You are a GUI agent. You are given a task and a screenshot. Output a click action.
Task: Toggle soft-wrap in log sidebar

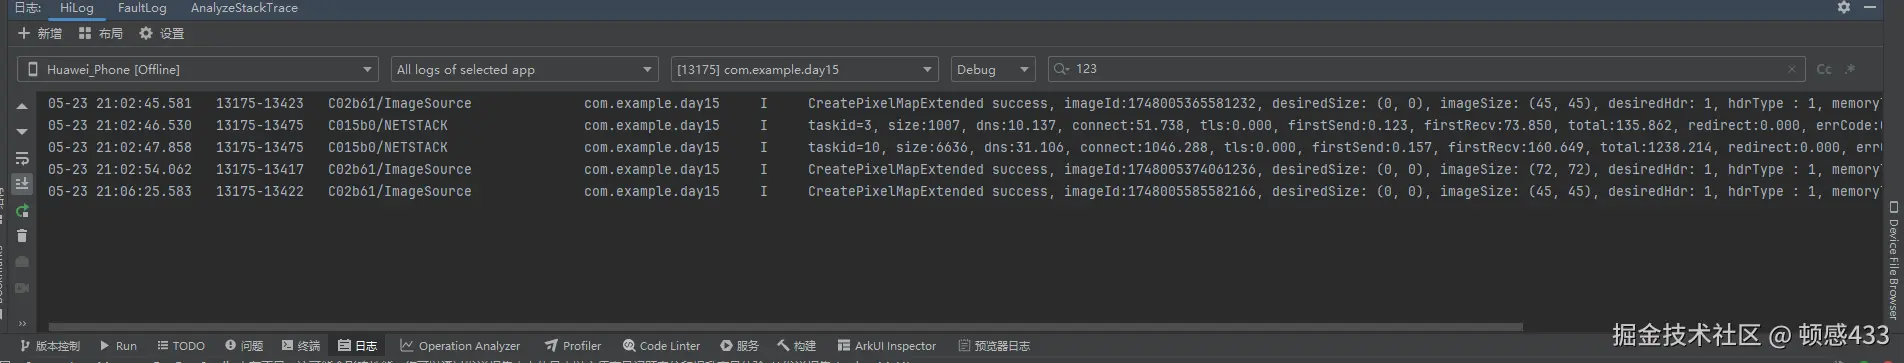point(22,158)
